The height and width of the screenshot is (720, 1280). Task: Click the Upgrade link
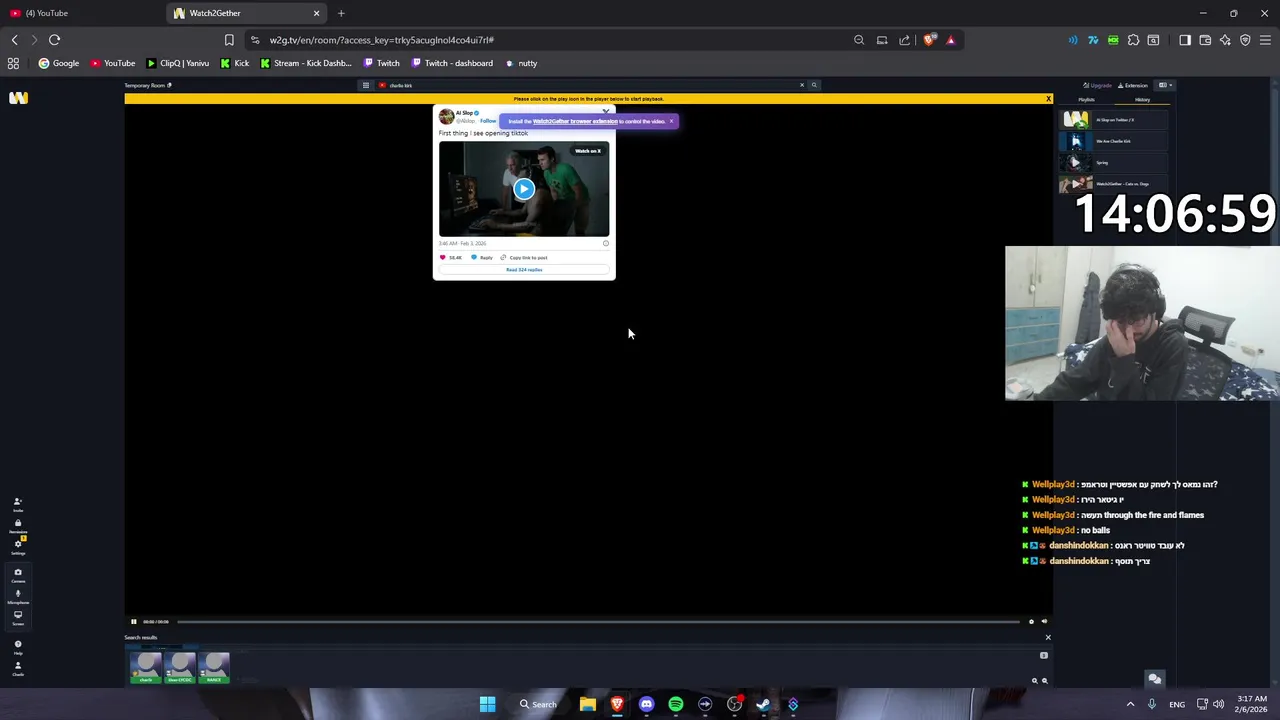[x=1098, y=85]
